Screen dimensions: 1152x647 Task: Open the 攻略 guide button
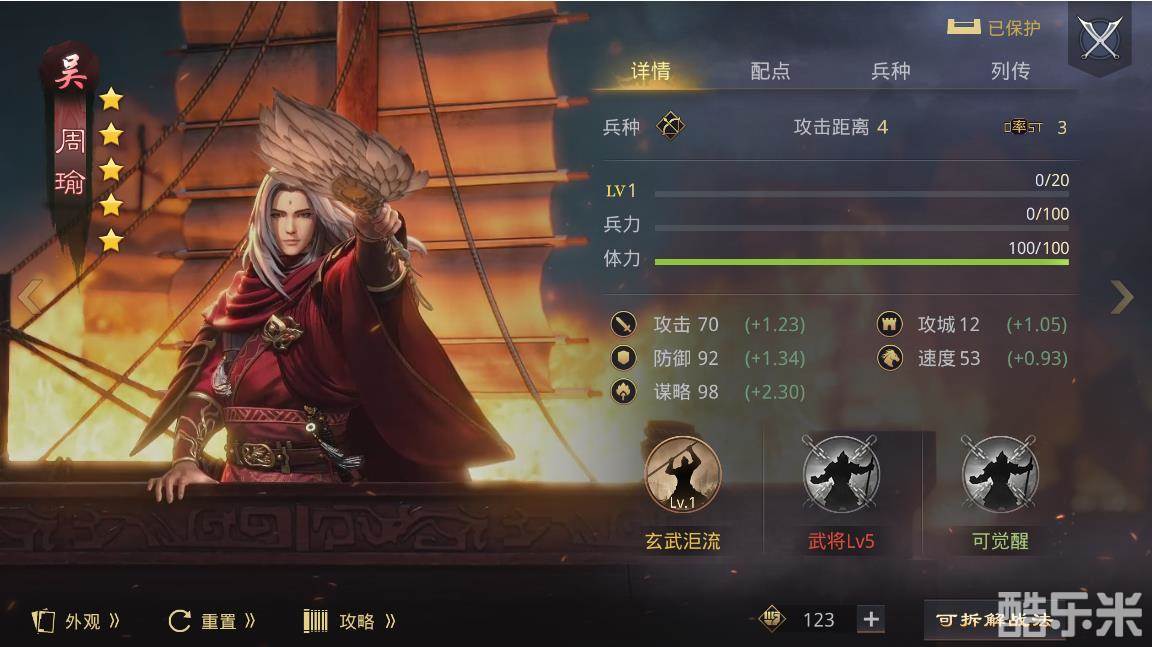tap(350, 621)
